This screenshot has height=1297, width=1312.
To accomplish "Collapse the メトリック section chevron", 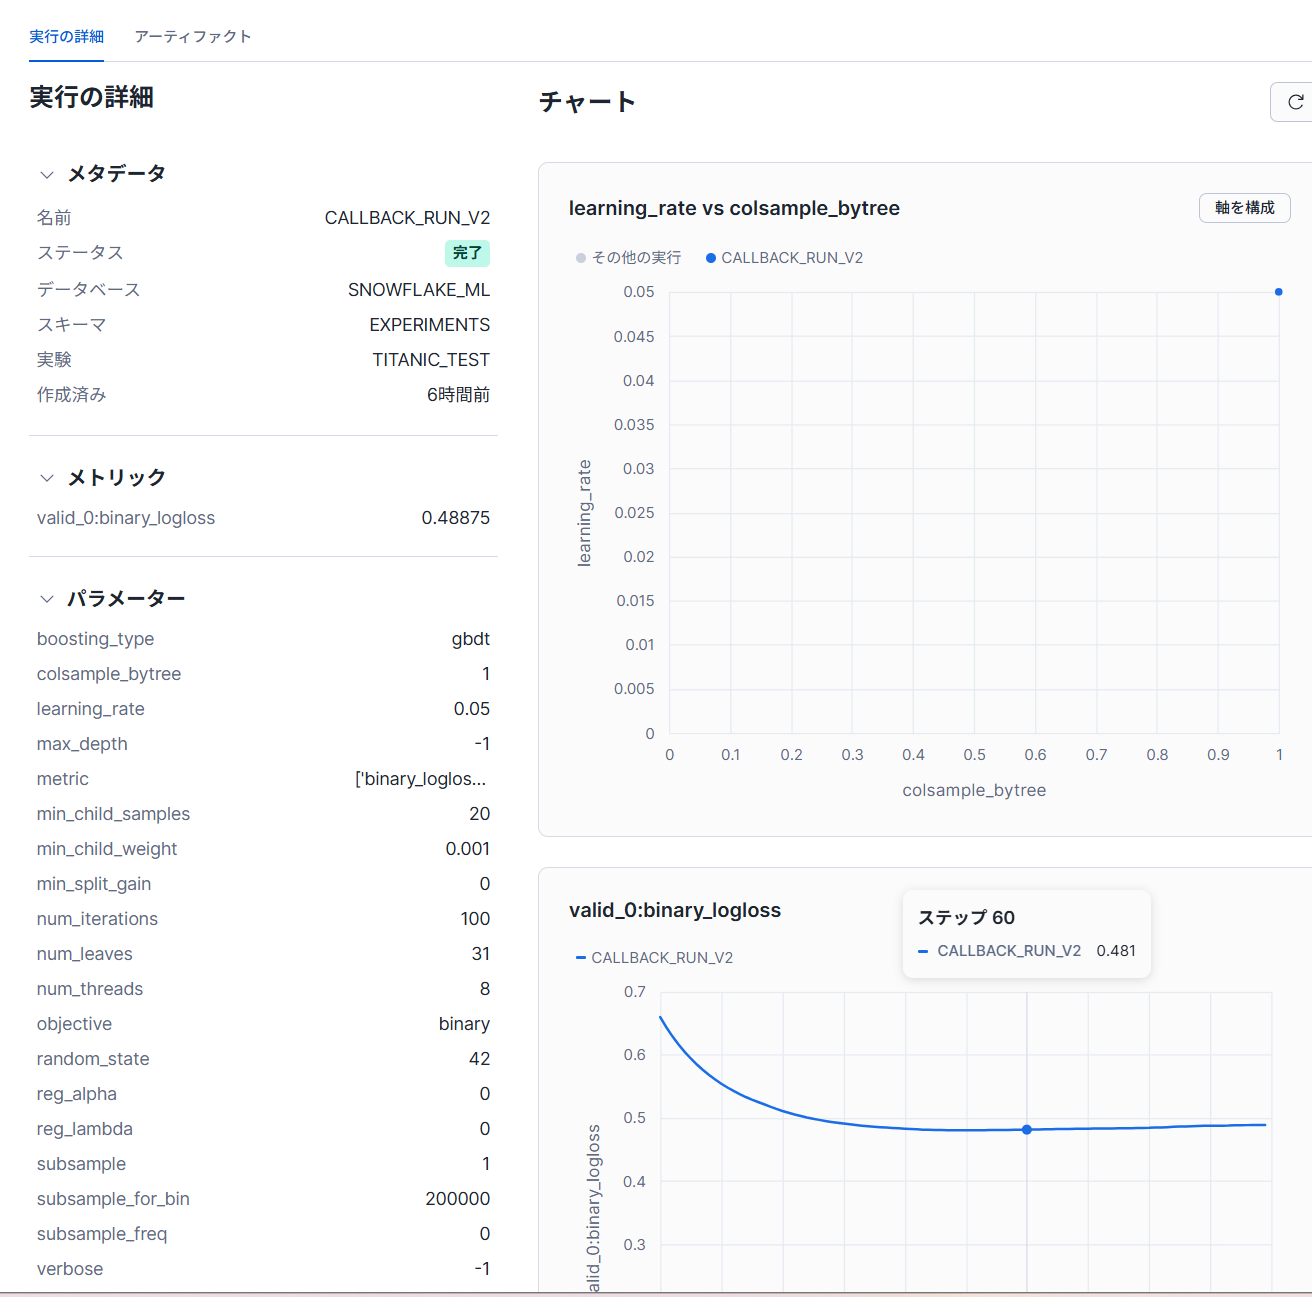I will point(46,478).
